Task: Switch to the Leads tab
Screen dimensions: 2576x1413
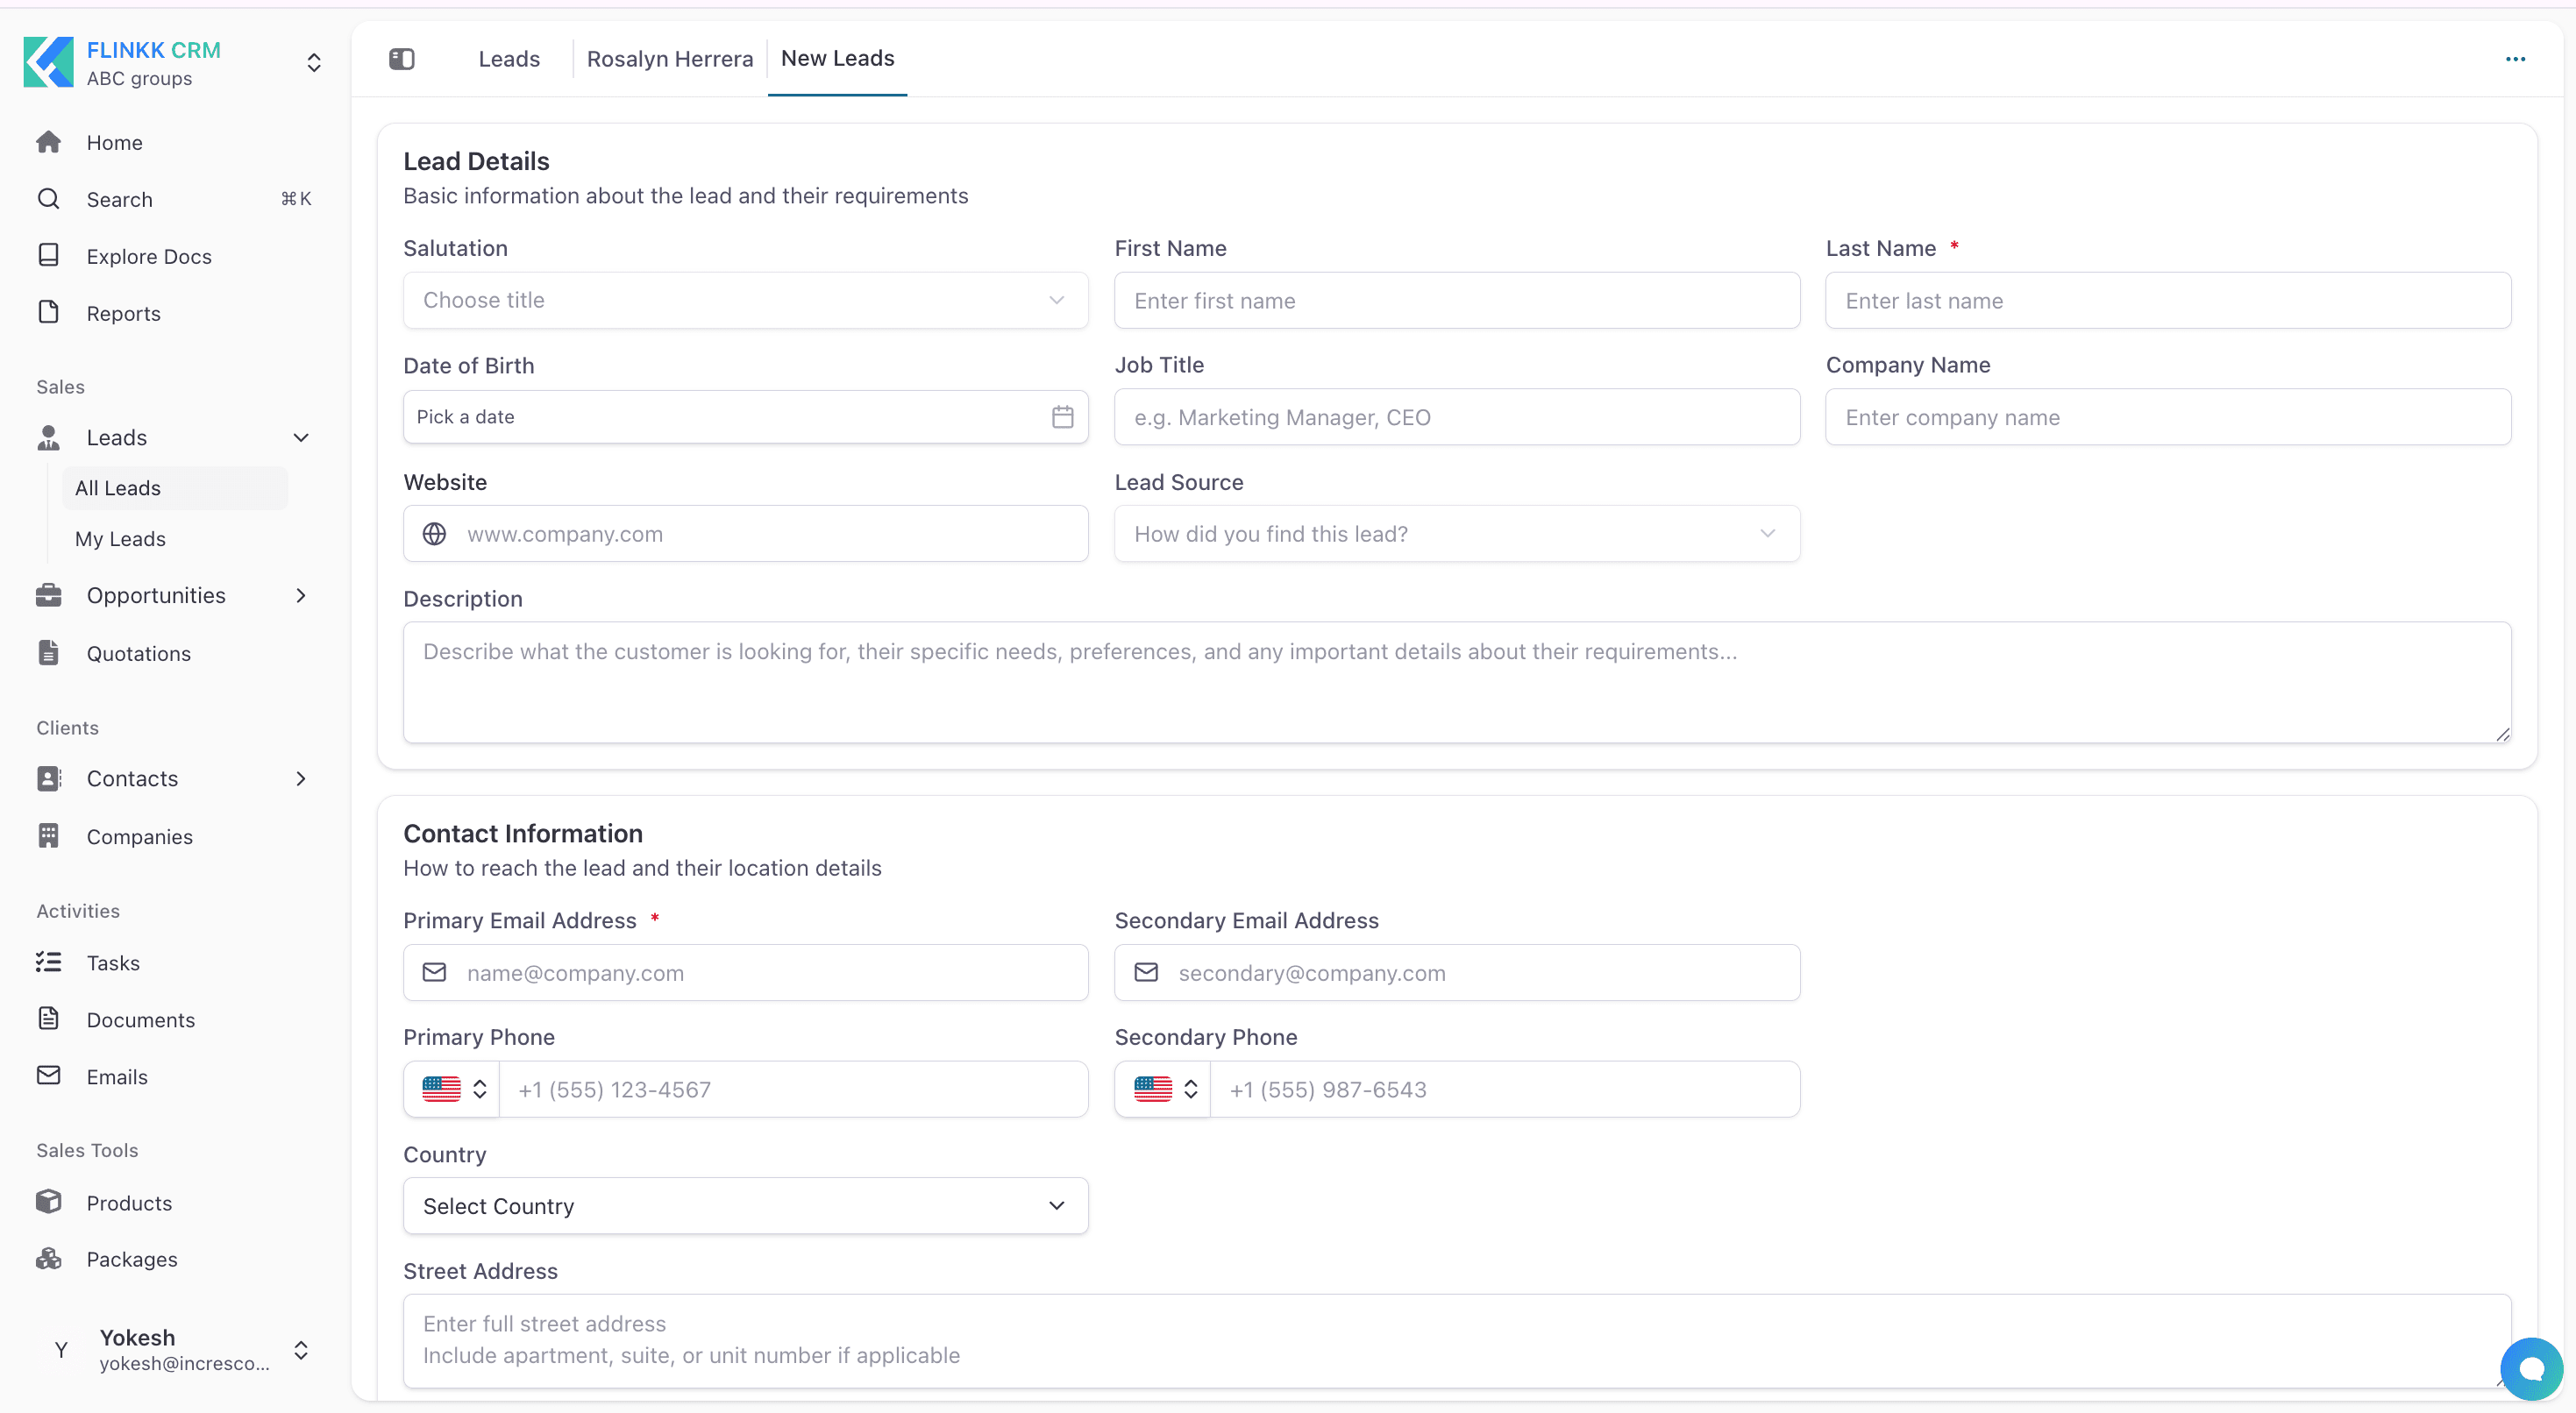Action: (x=509, y=59)
